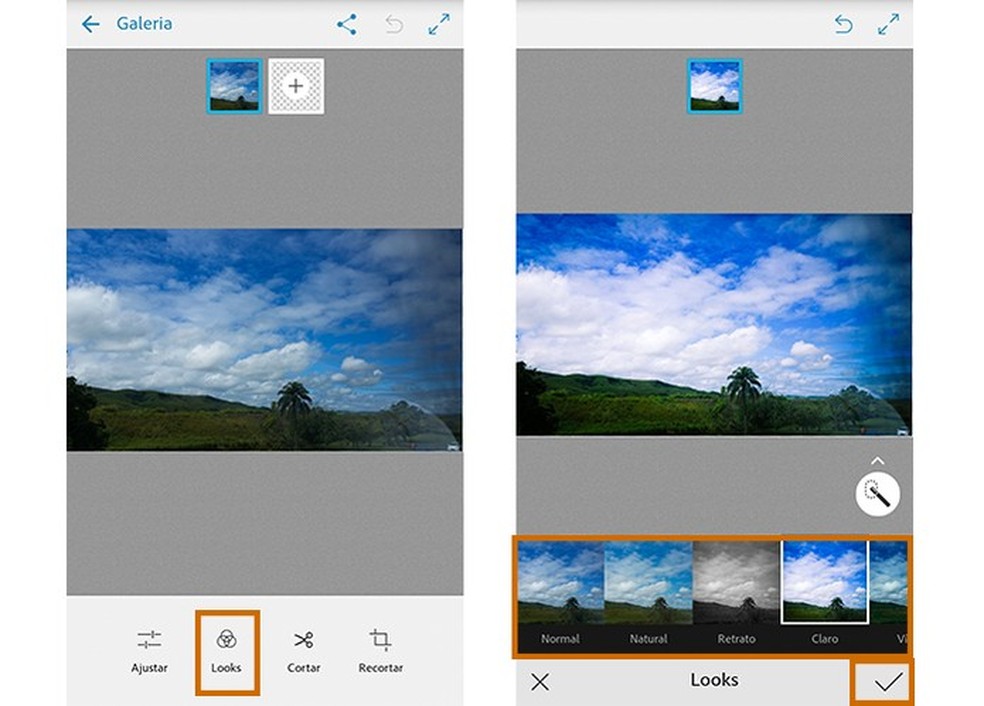
Task: Expand to fullscreen in the left screen
Action: [439, 24]
